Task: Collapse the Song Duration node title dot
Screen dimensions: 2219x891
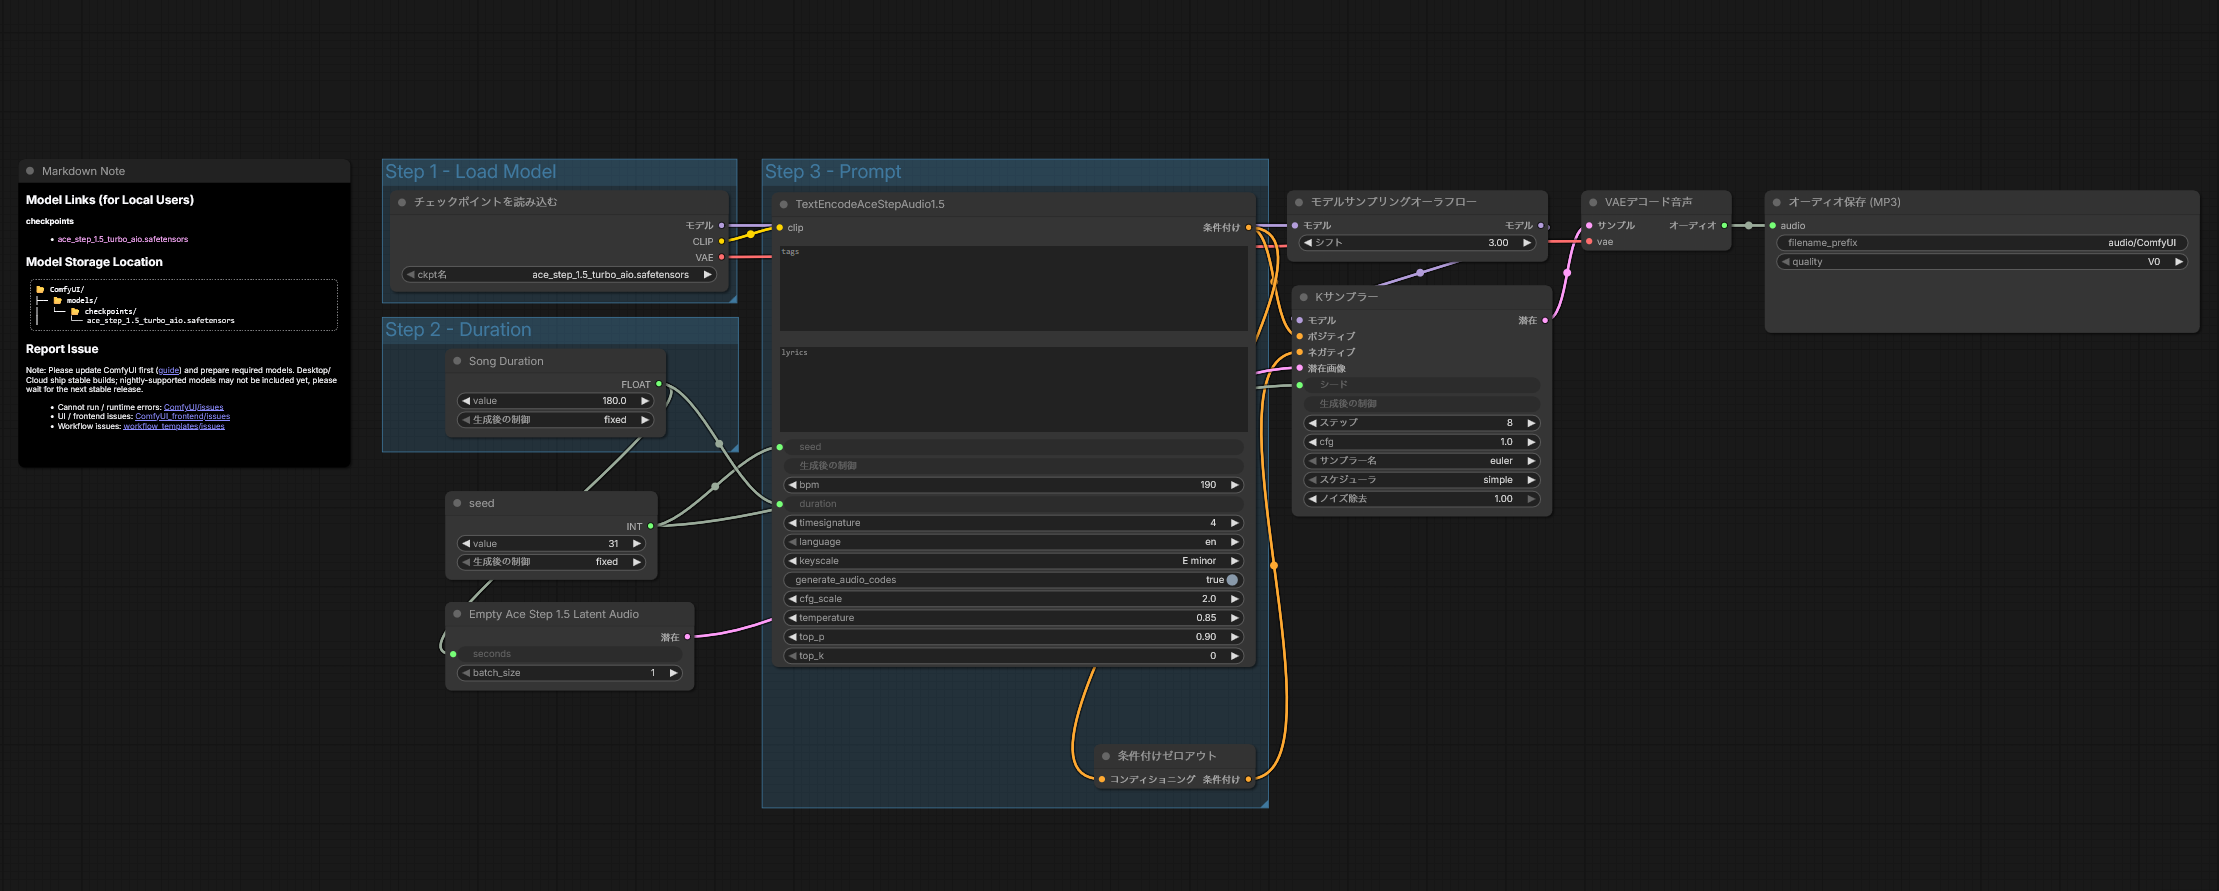Action: (x=457, y=361)
